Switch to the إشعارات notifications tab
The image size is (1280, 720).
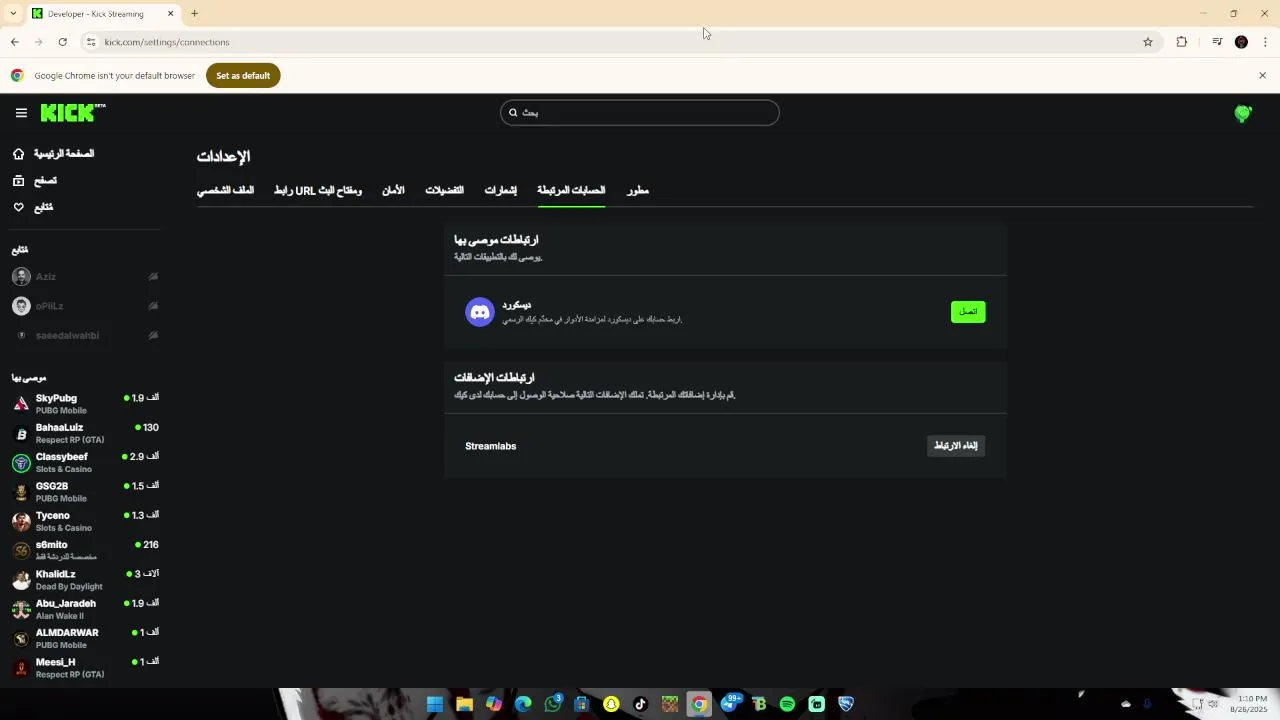coord(501,190)
